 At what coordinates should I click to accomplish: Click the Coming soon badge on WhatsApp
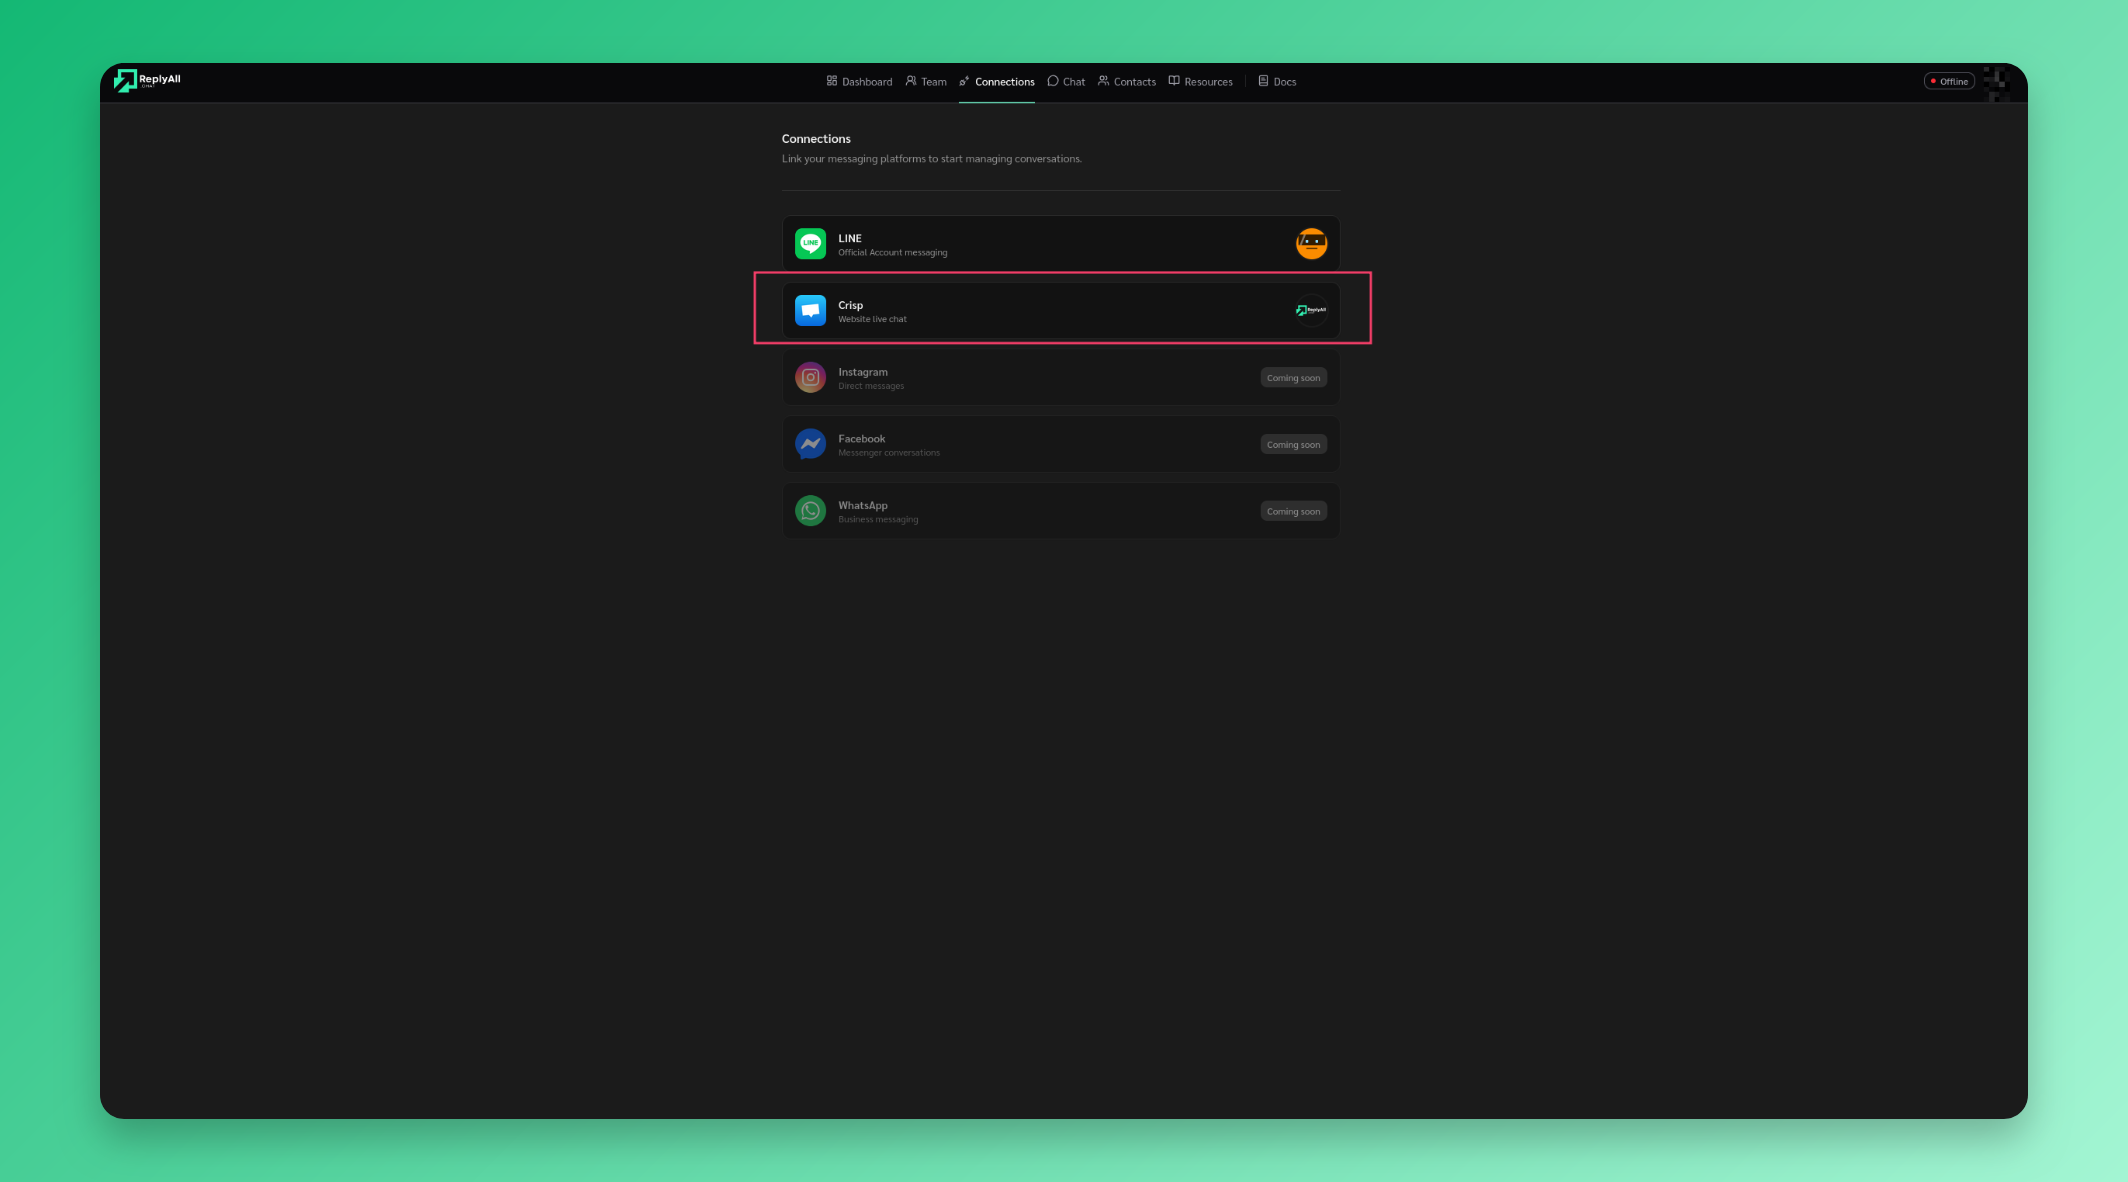[1293, 511]
